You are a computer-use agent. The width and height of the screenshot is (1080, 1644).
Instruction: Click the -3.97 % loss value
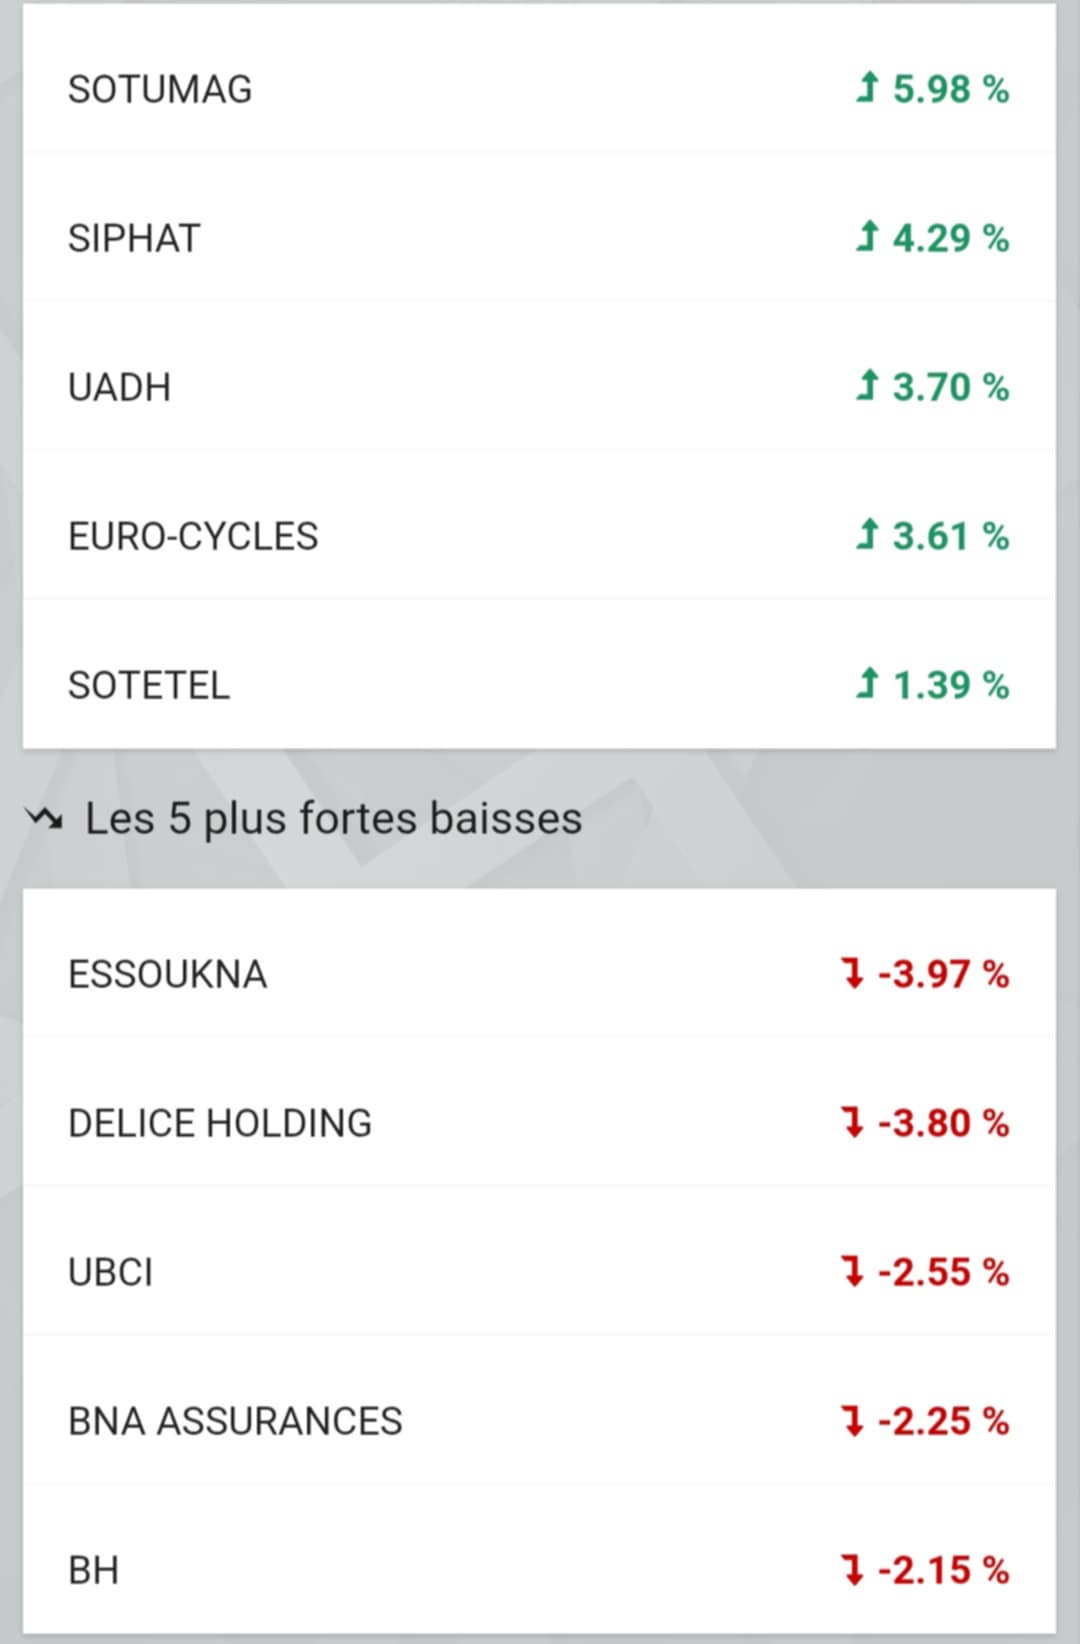click(x=943, y=974)
